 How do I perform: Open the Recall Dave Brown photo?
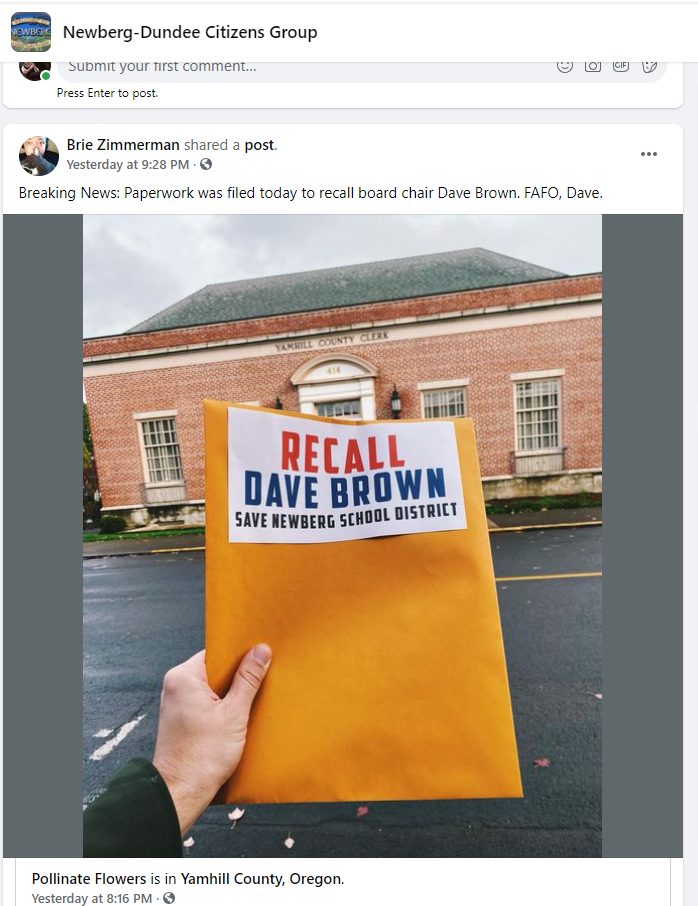pos(343,536)
